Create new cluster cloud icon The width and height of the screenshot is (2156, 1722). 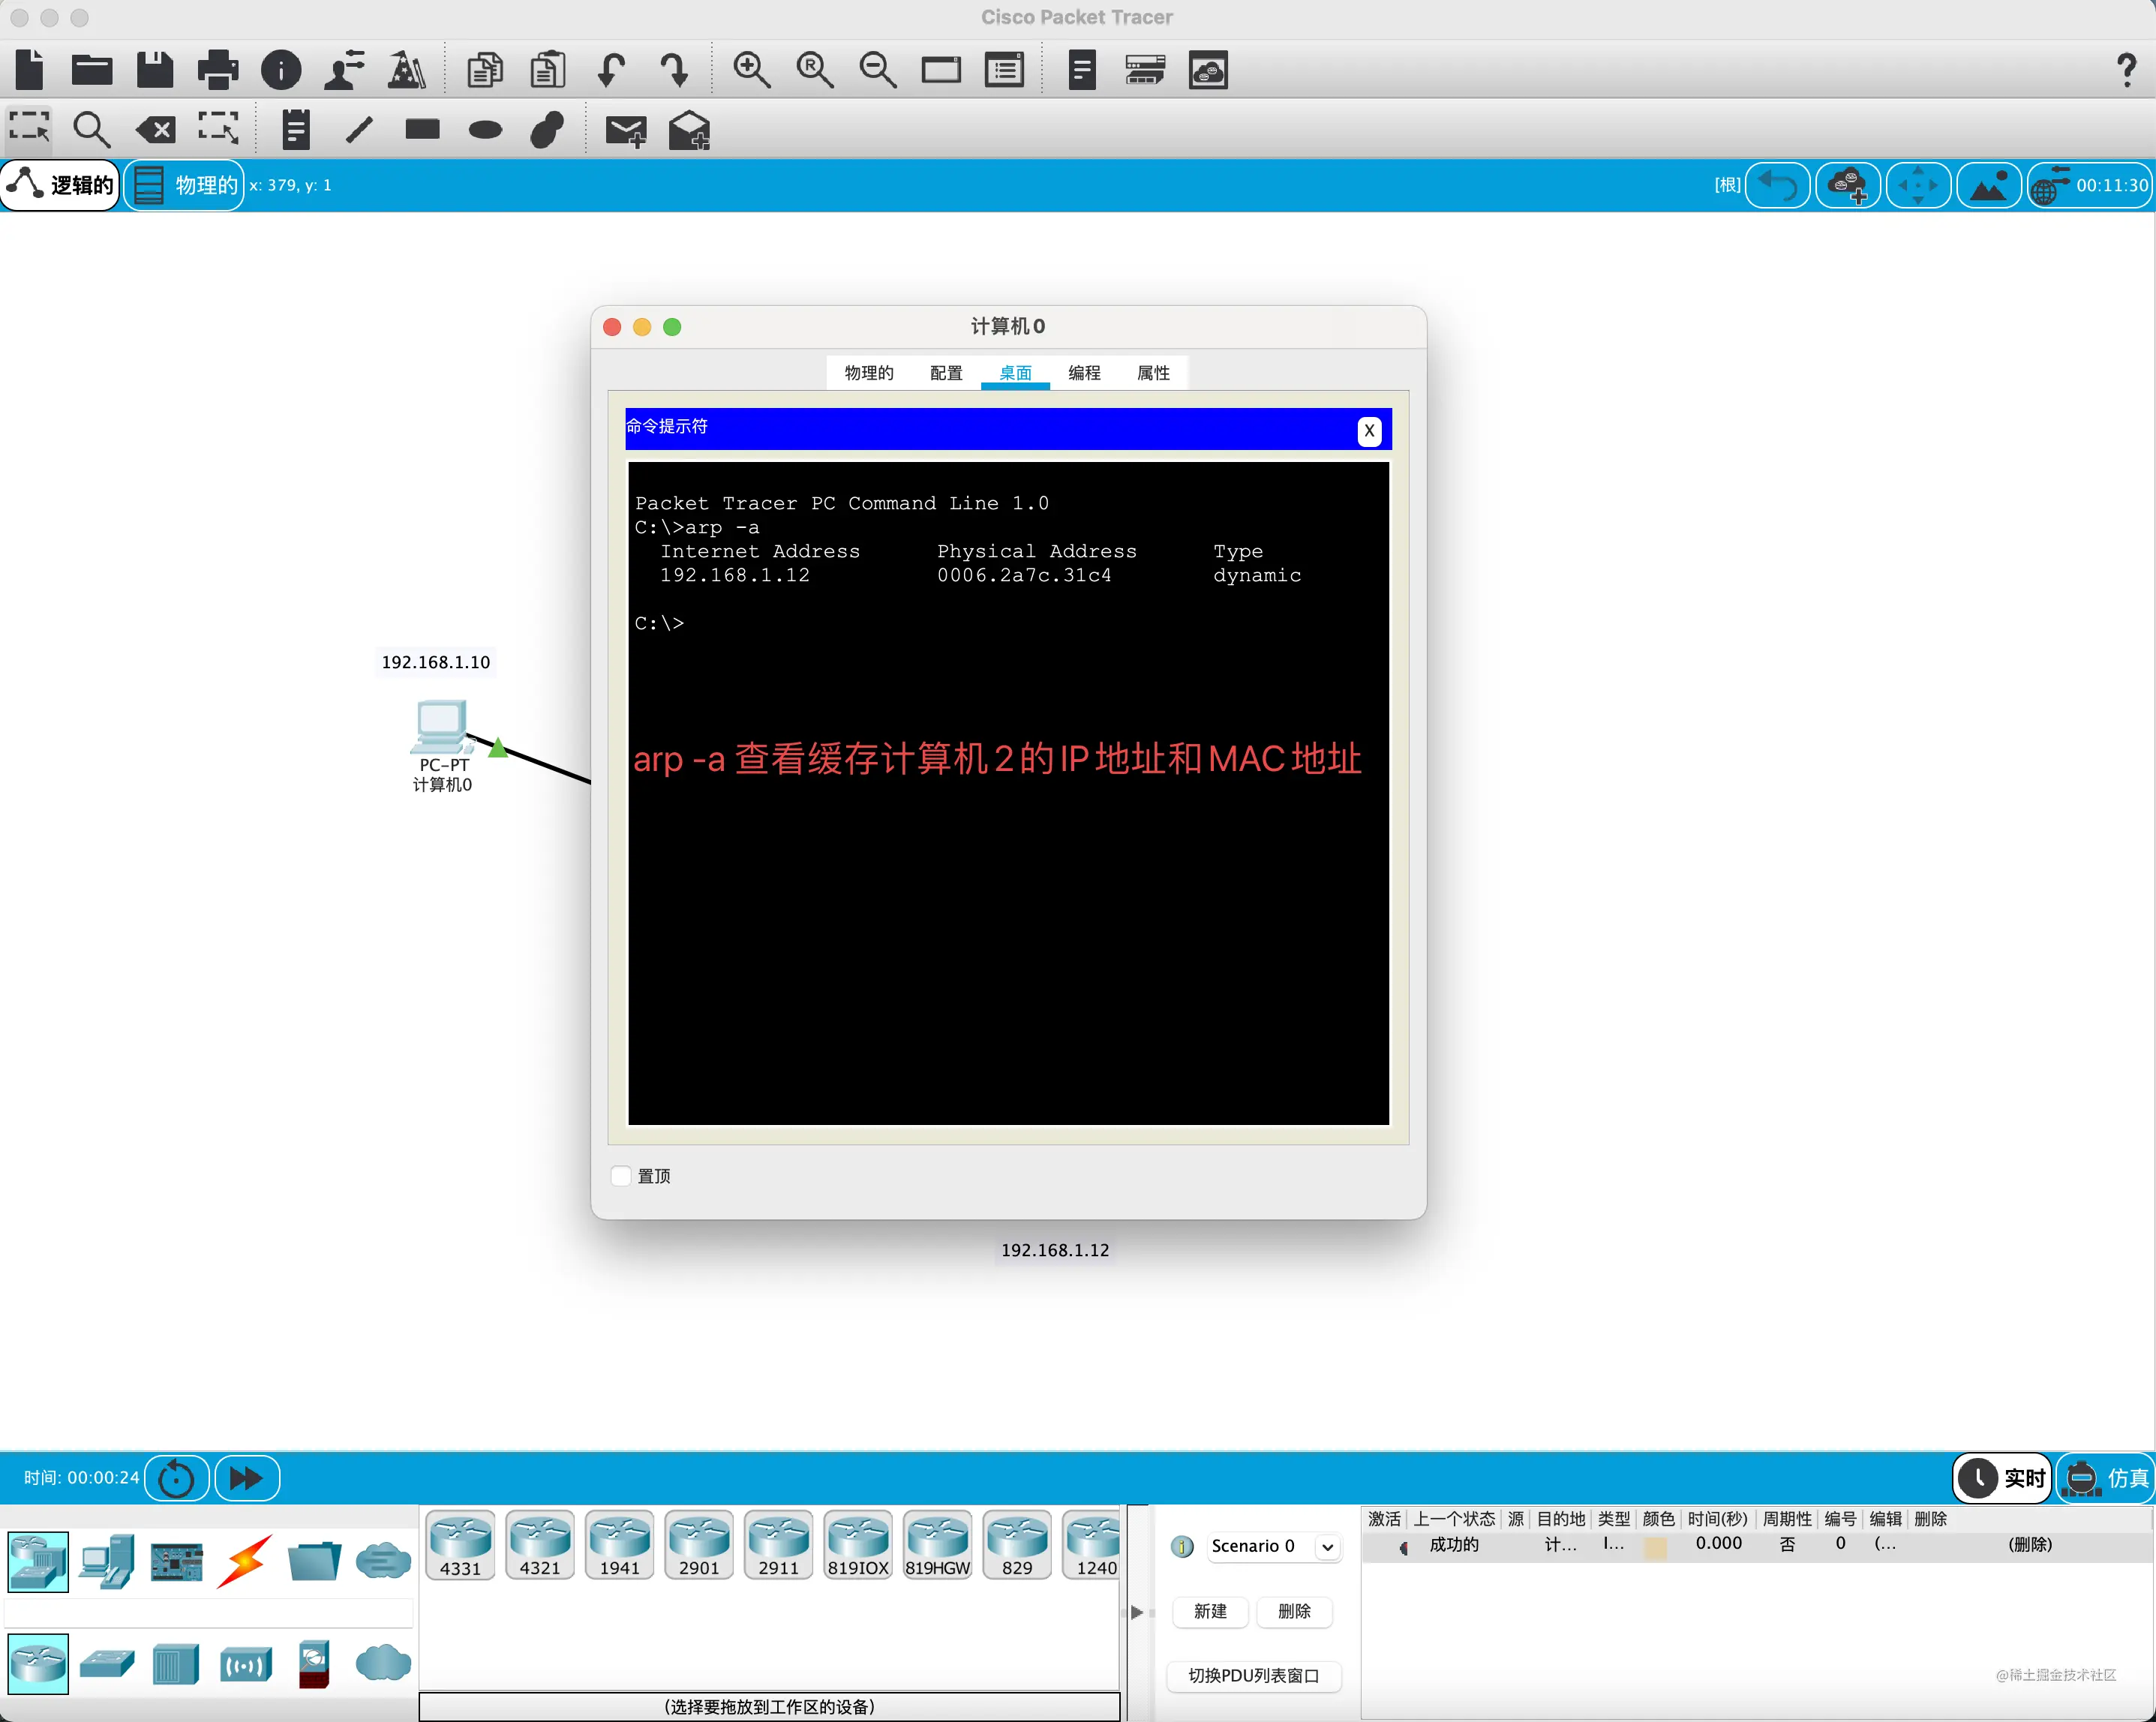click(1848, 185)
